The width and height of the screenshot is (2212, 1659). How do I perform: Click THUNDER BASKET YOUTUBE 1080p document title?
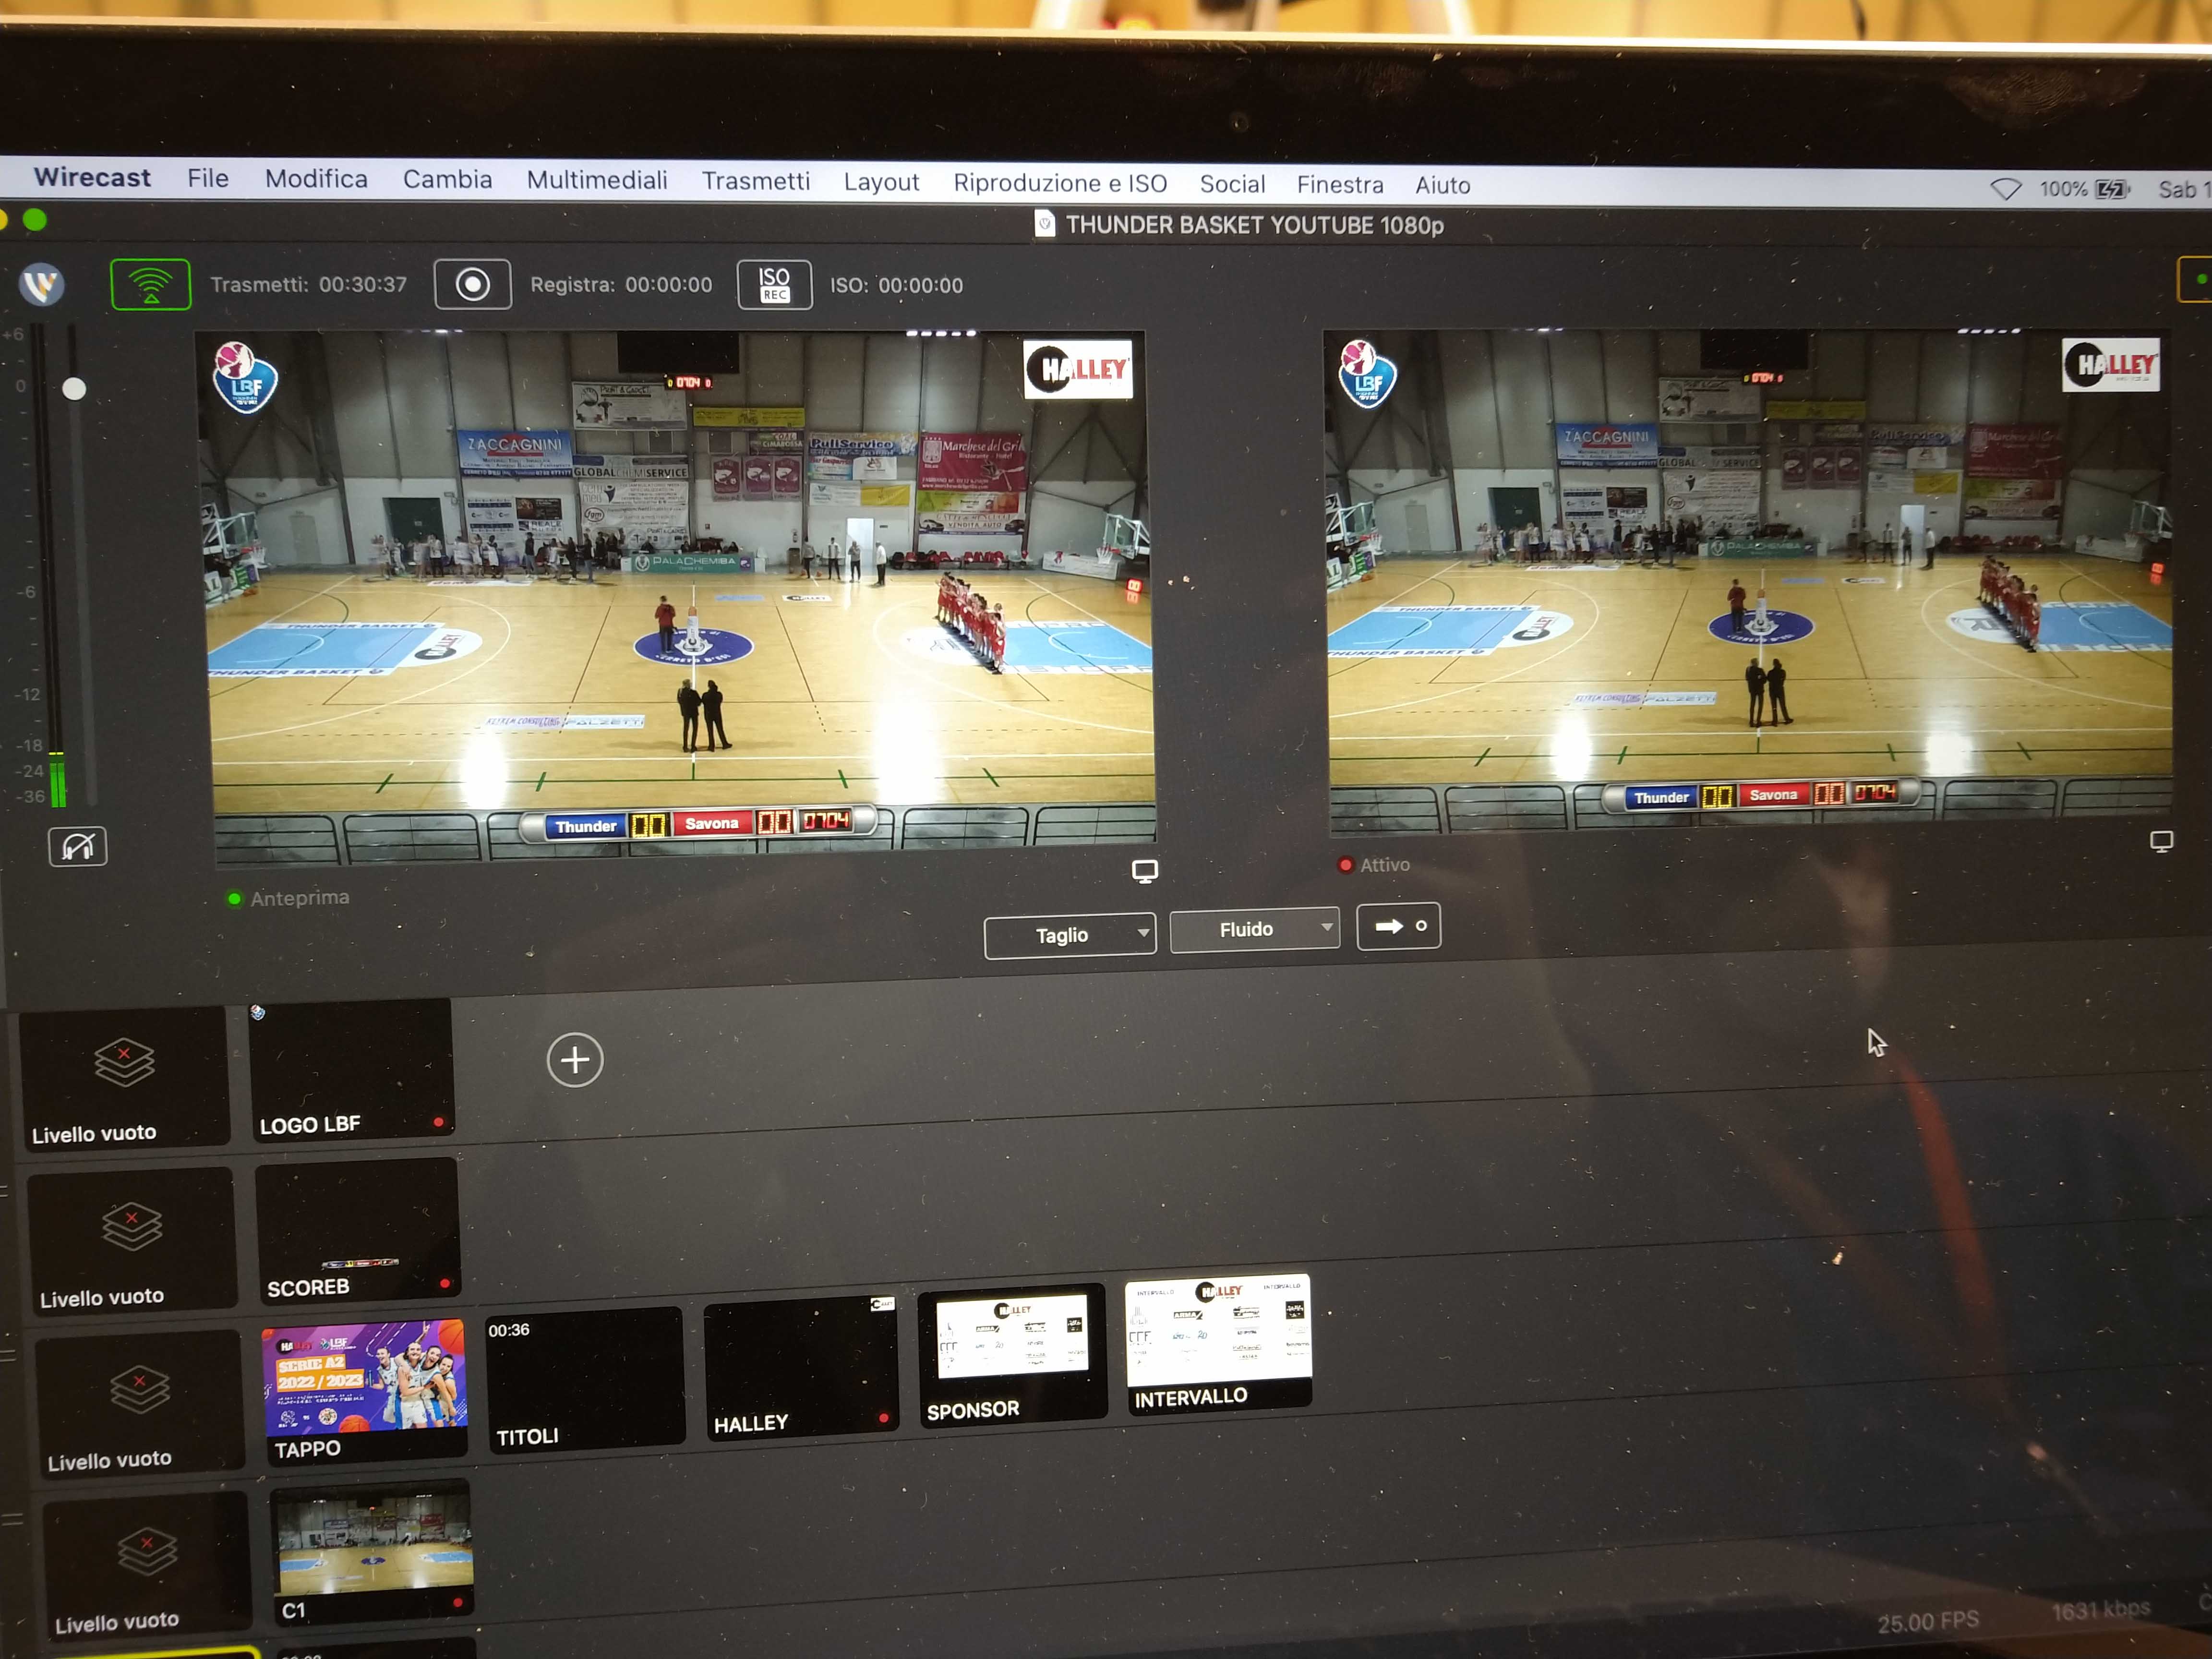click(1254, 226)
